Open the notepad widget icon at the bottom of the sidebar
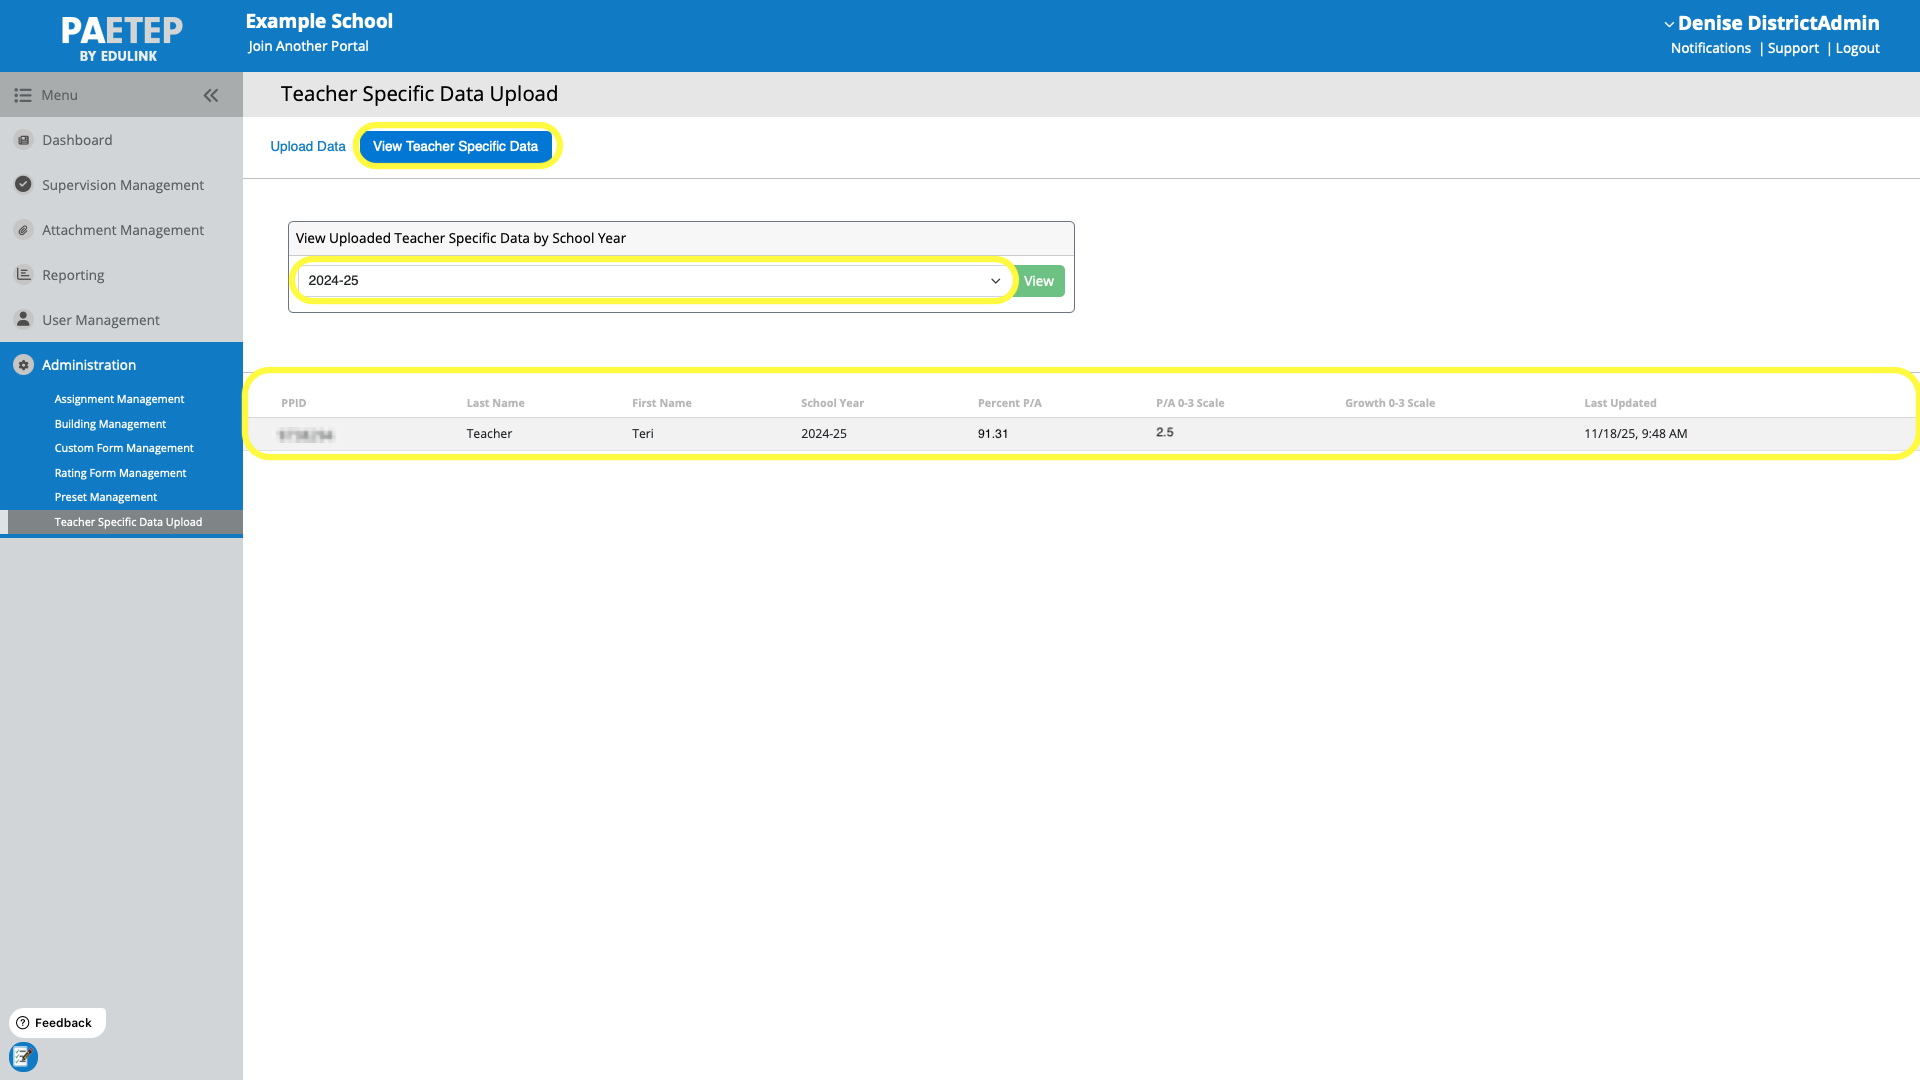The width and height of the screenshot is (1920, 1080). (x=23, y=1056)
